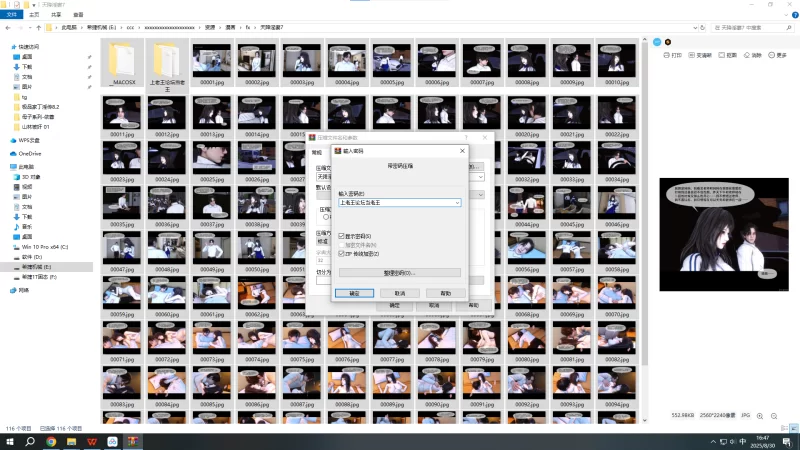The height and width of the screenshot is (450, 800).
Task: Open WPS Office from the taskbar
Action: pos(92,441)
